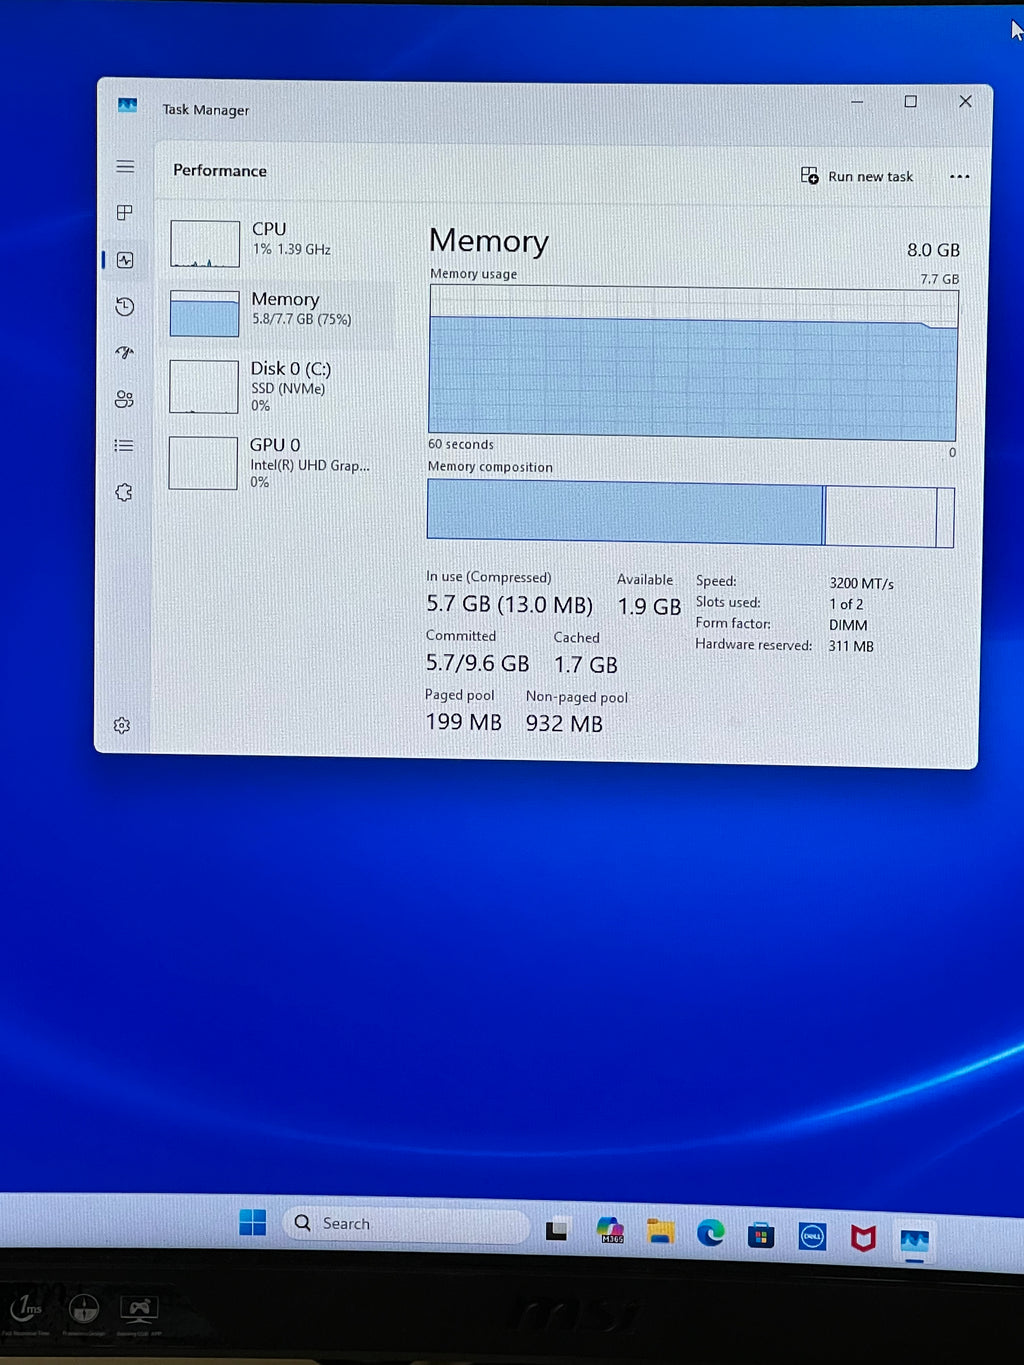Open the Processes page icon
The height and width of the screenshot is (1365, 1024).
125,212
